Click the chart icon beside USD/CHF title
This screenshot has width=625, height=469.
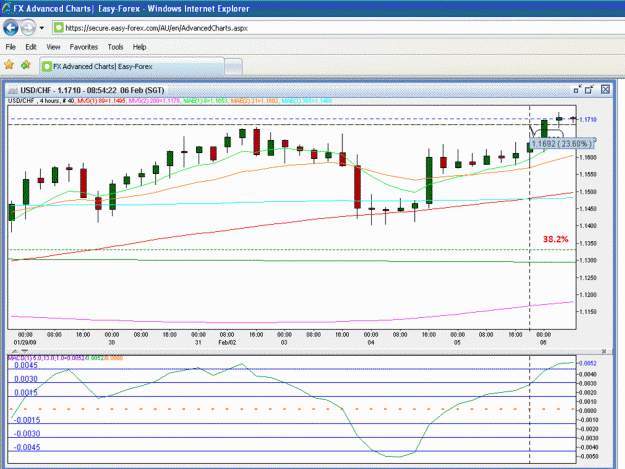tap(13, 90)
